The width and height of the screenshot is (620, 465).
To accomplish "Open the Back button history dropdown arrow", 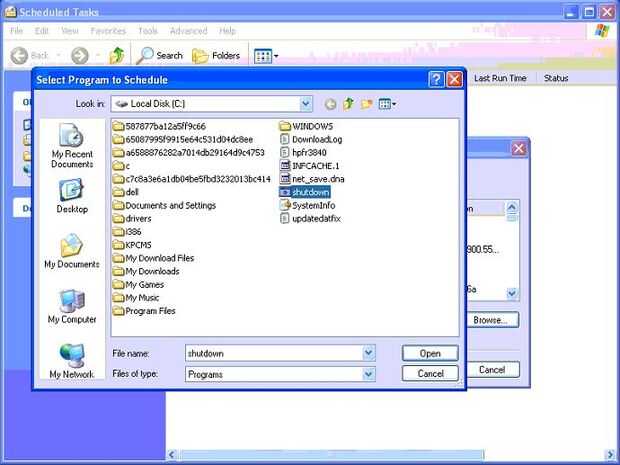I will [x=59, y=56].
